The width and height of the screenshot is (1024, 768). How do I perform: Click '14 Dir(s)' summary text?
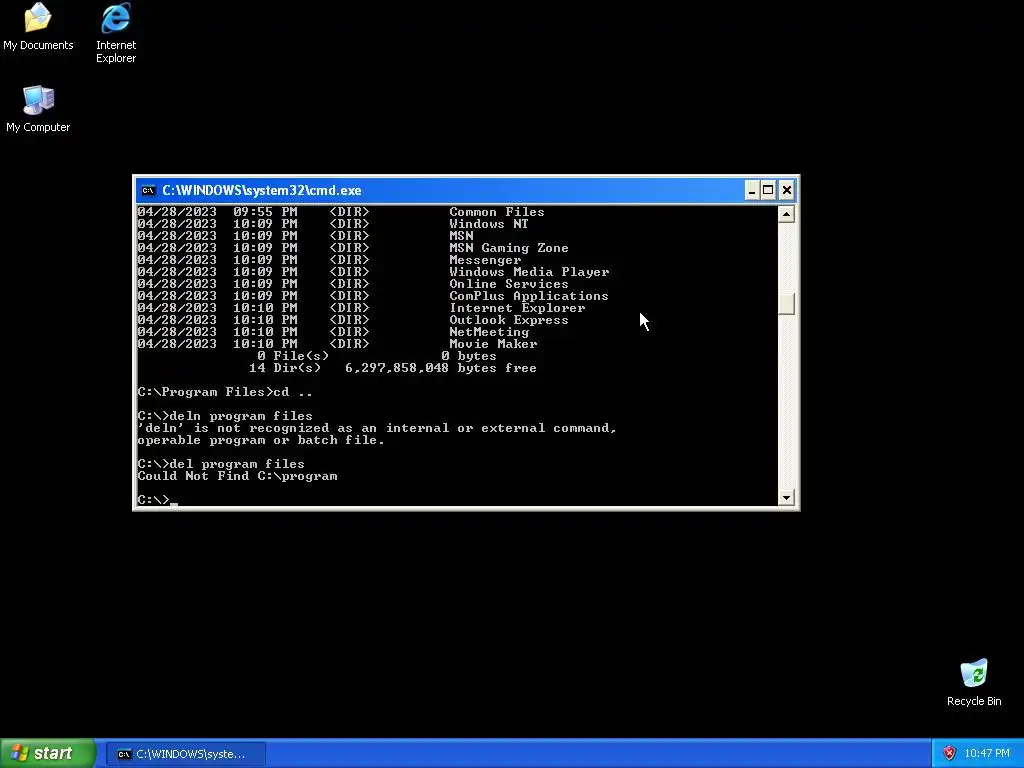point(285,368)
